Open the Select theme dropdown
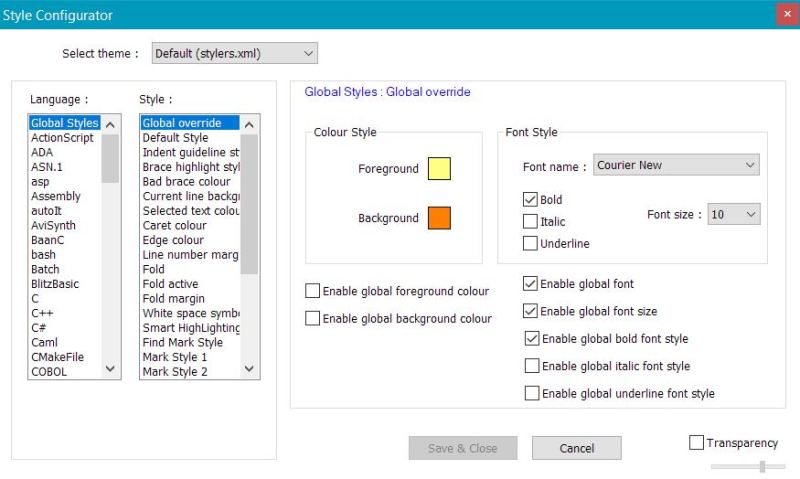Screen dimensions: 800x479 tap(235, 53)
